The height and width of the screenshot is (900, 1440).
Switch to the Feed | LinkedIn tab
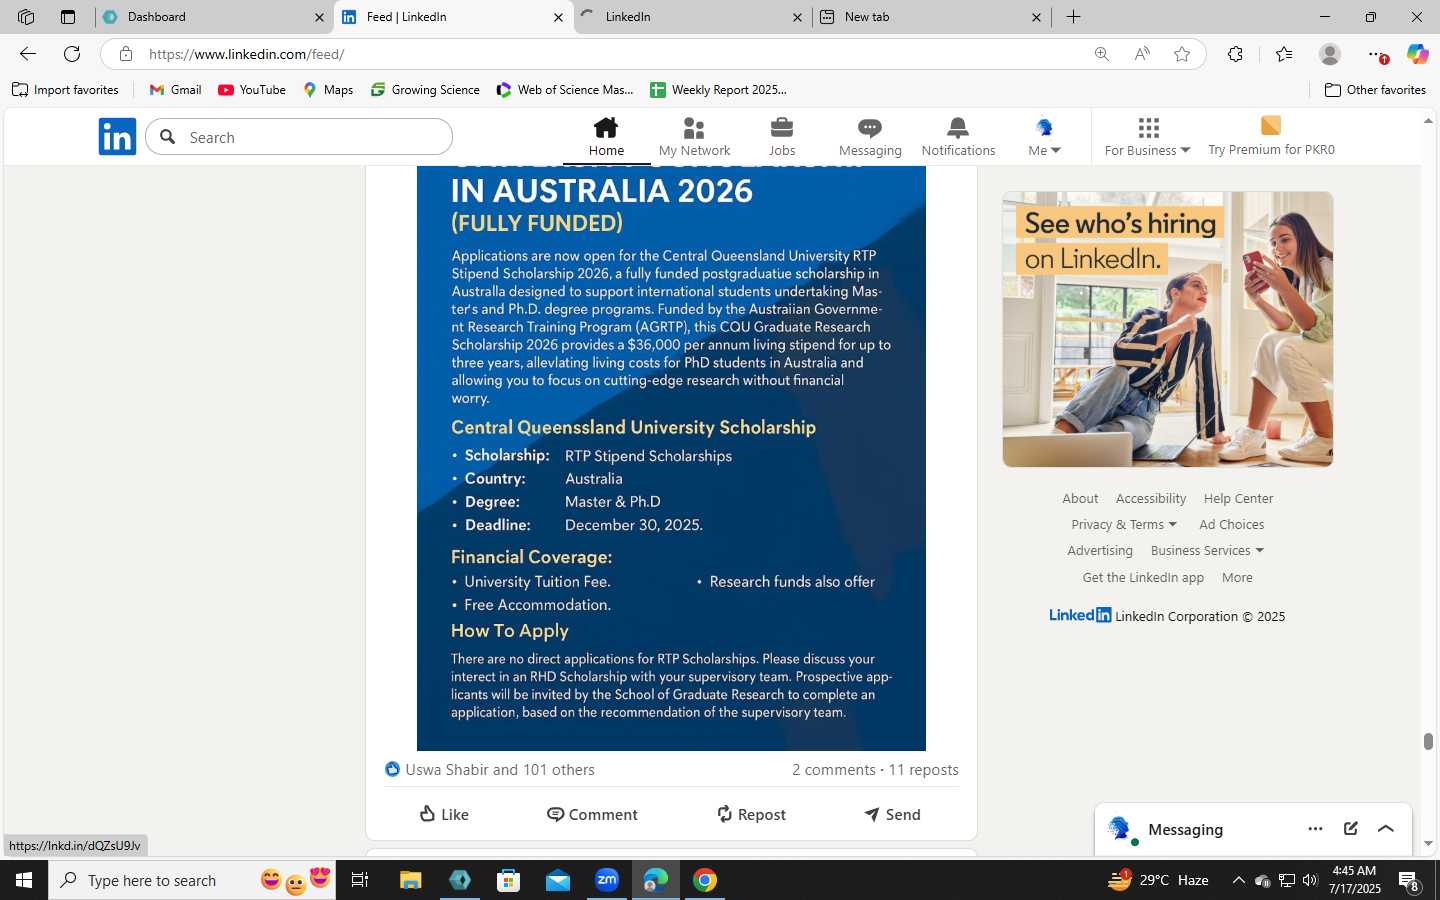(x=453, y=17)
